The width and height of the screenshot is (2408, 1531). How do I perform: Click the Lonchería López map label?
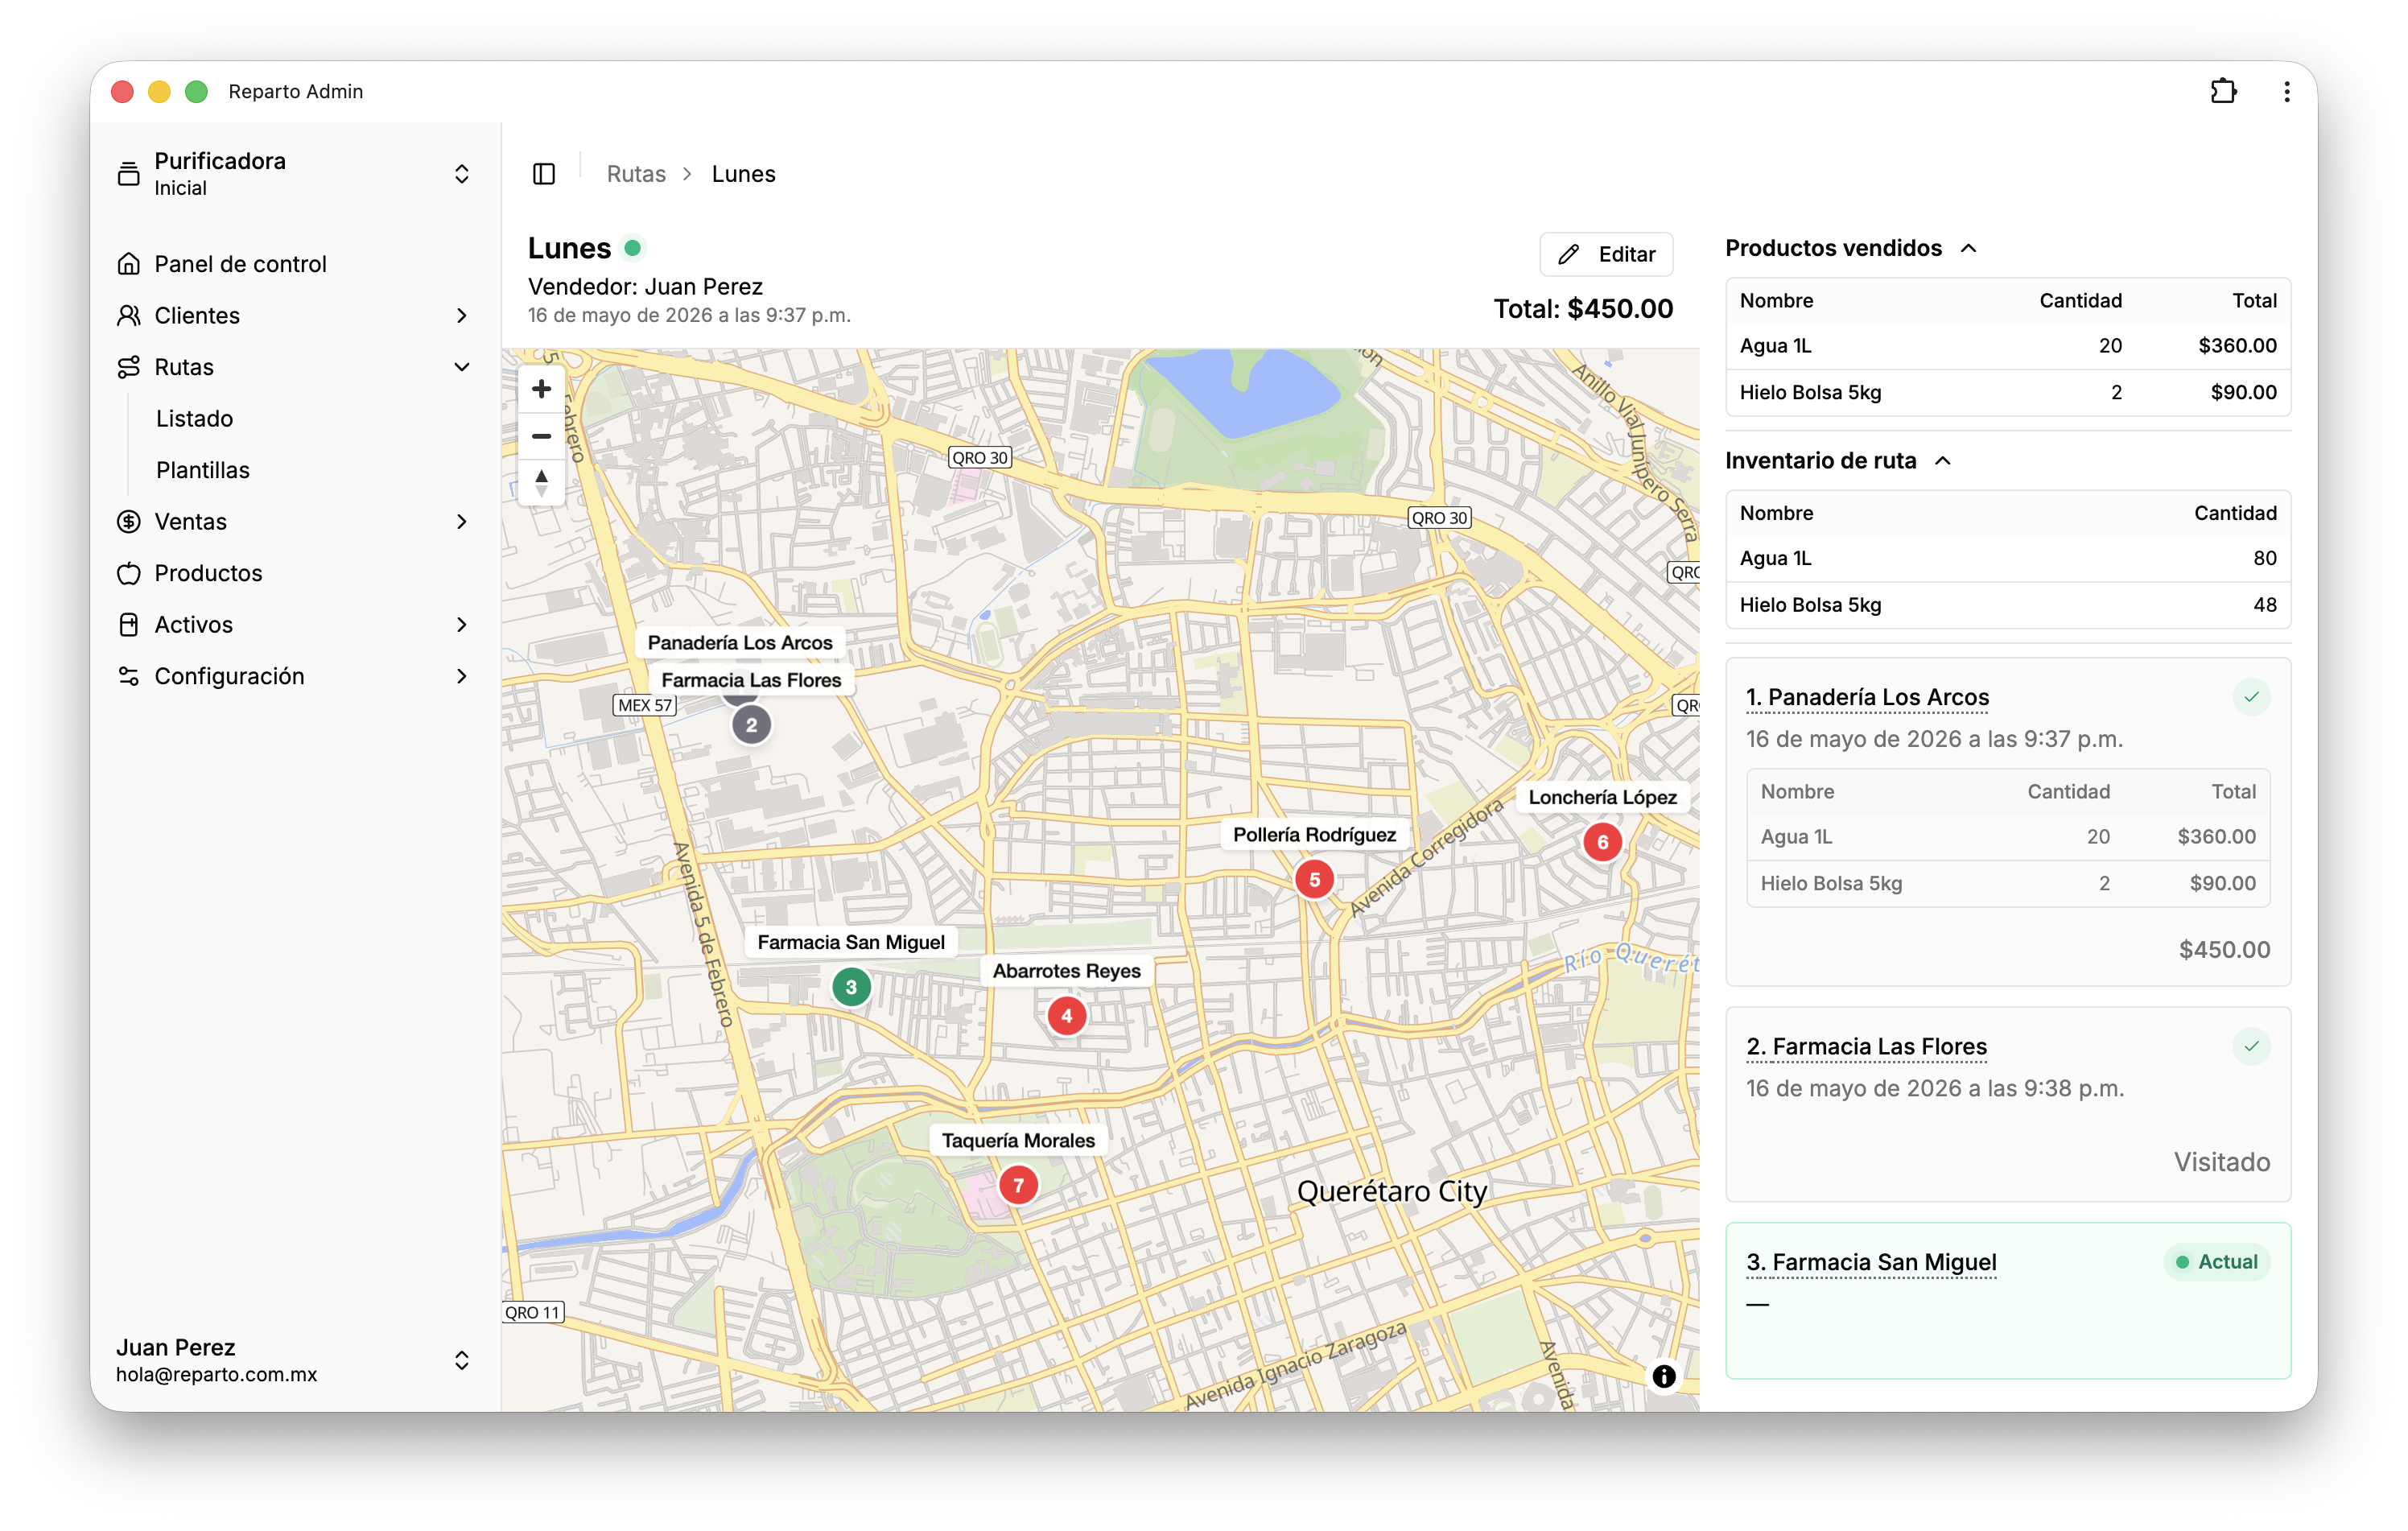(1602, 798)
